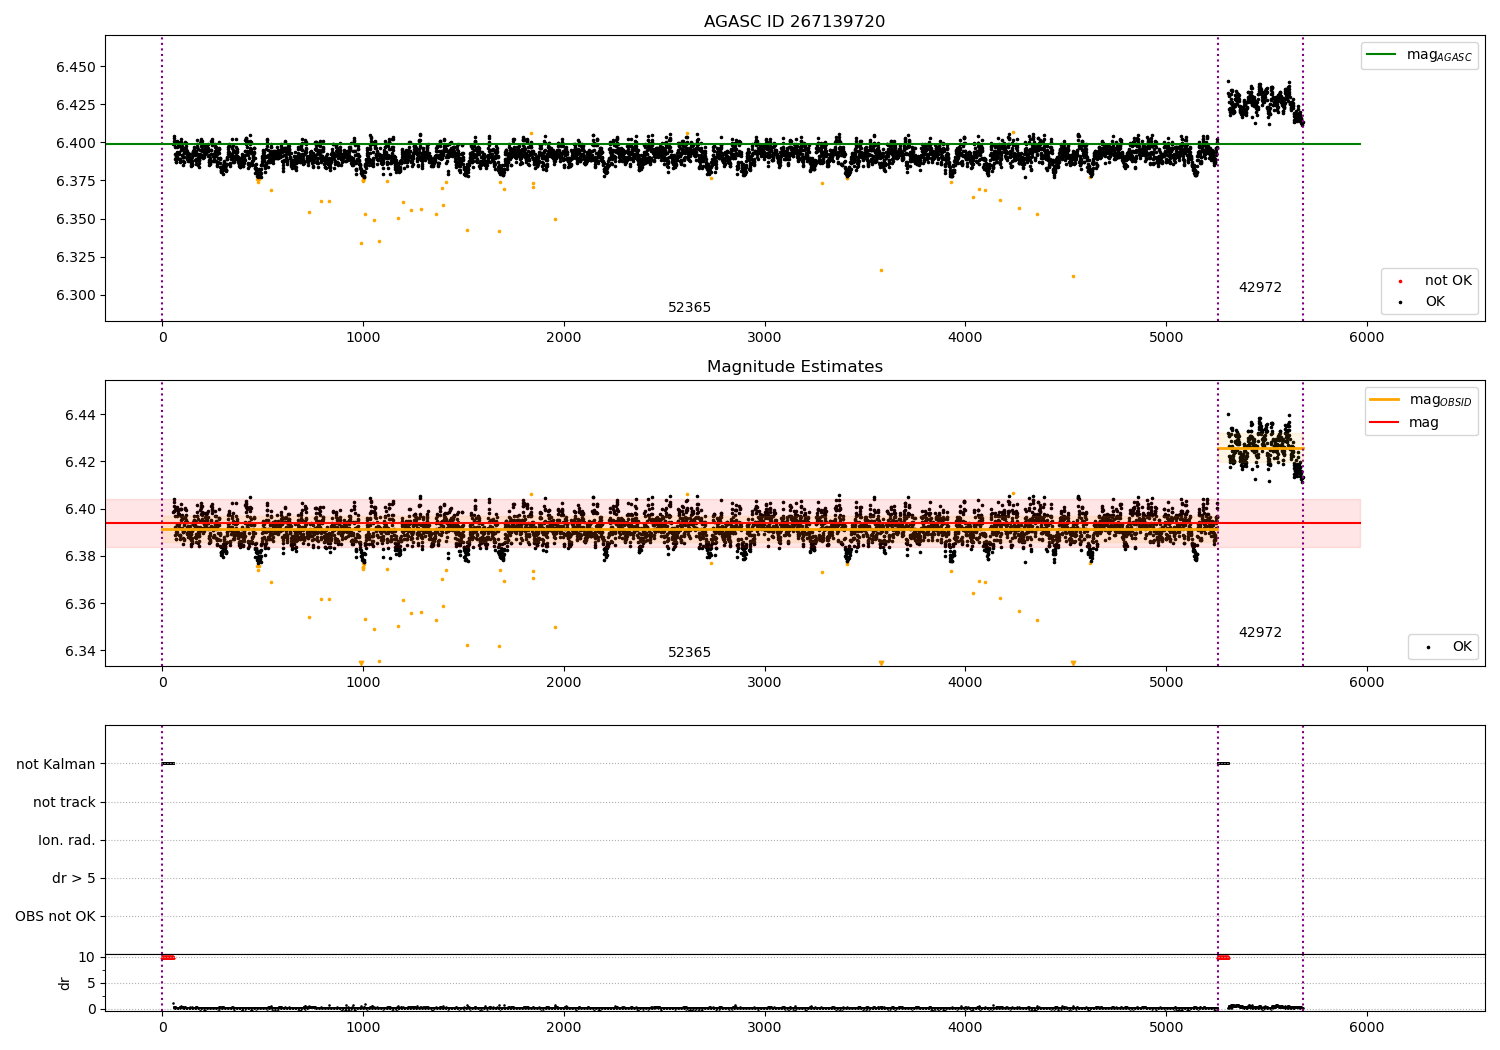Click the orange mag OBSID legend line

[1384, 400]
